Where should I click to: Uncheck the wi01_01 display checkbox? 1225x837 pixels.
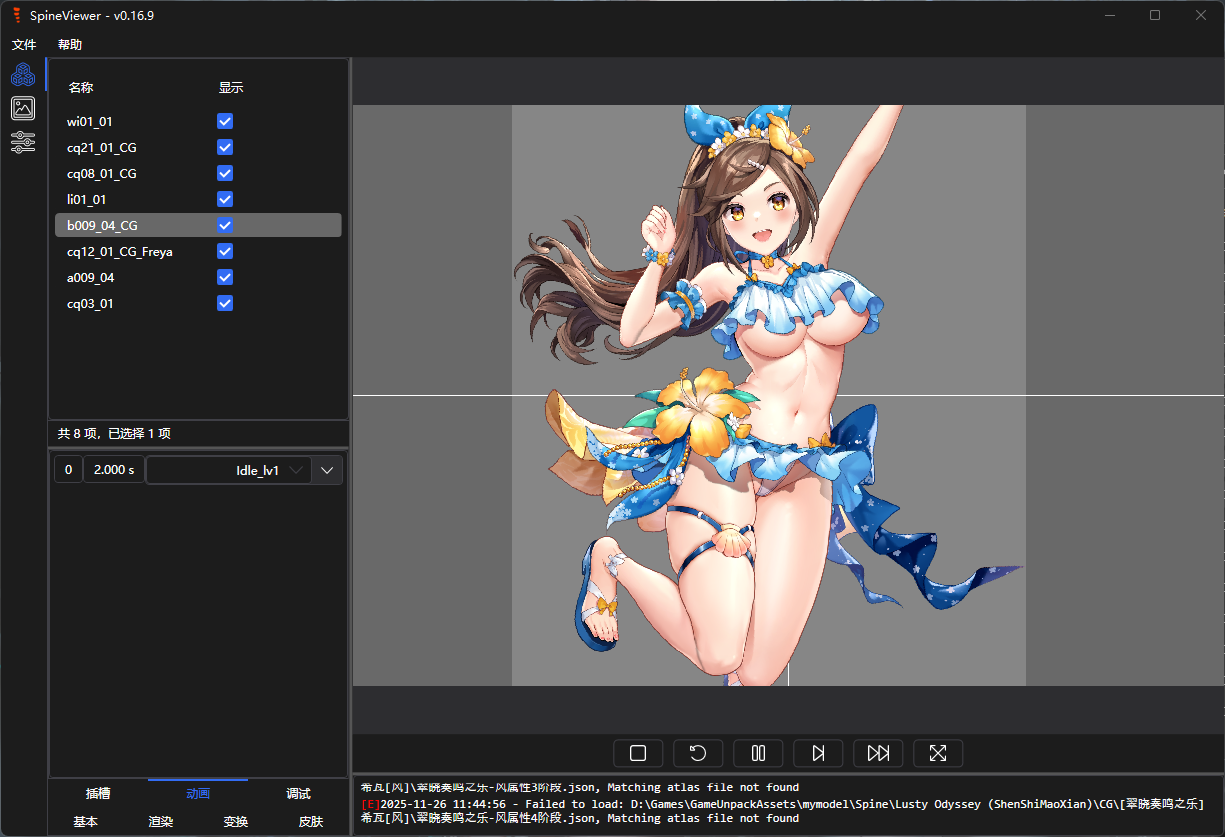coord(225,121)
